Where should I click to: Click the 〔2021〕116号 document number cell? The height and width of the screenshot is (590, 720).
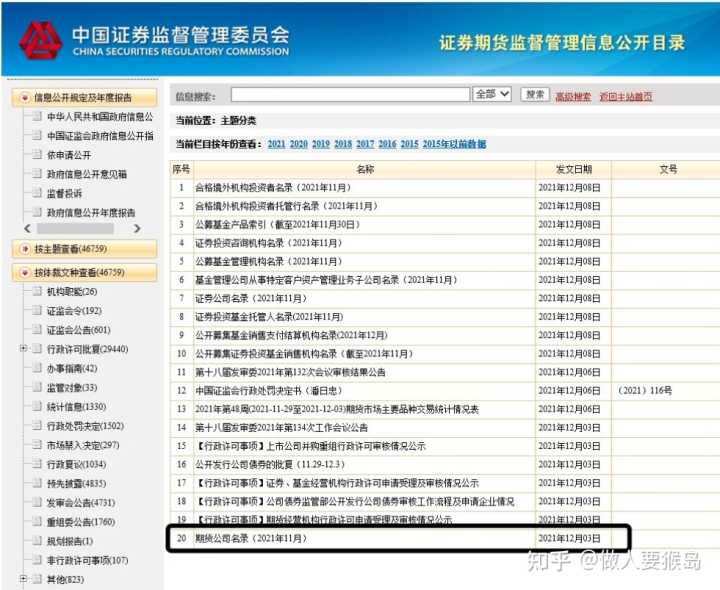(x=644, y=391)
